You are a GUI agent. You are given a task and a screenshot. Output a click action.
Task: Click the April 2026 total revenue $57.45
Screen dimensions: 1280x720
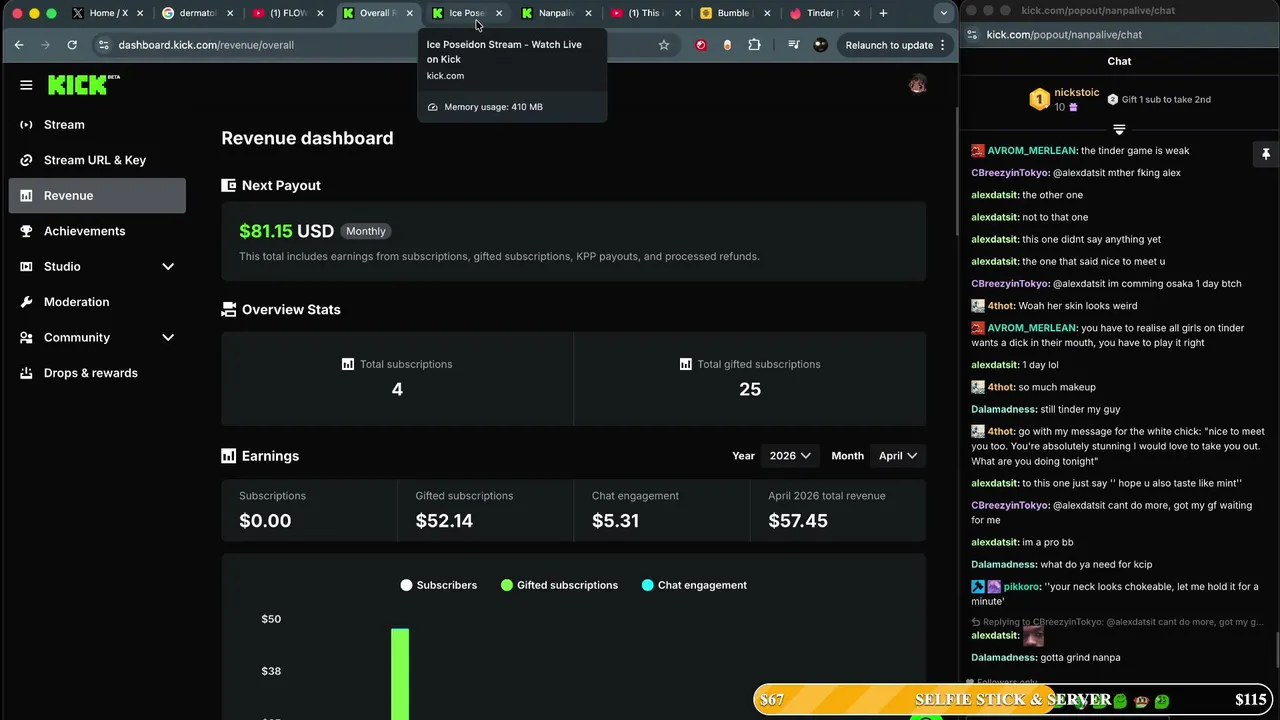coord(797,521)
